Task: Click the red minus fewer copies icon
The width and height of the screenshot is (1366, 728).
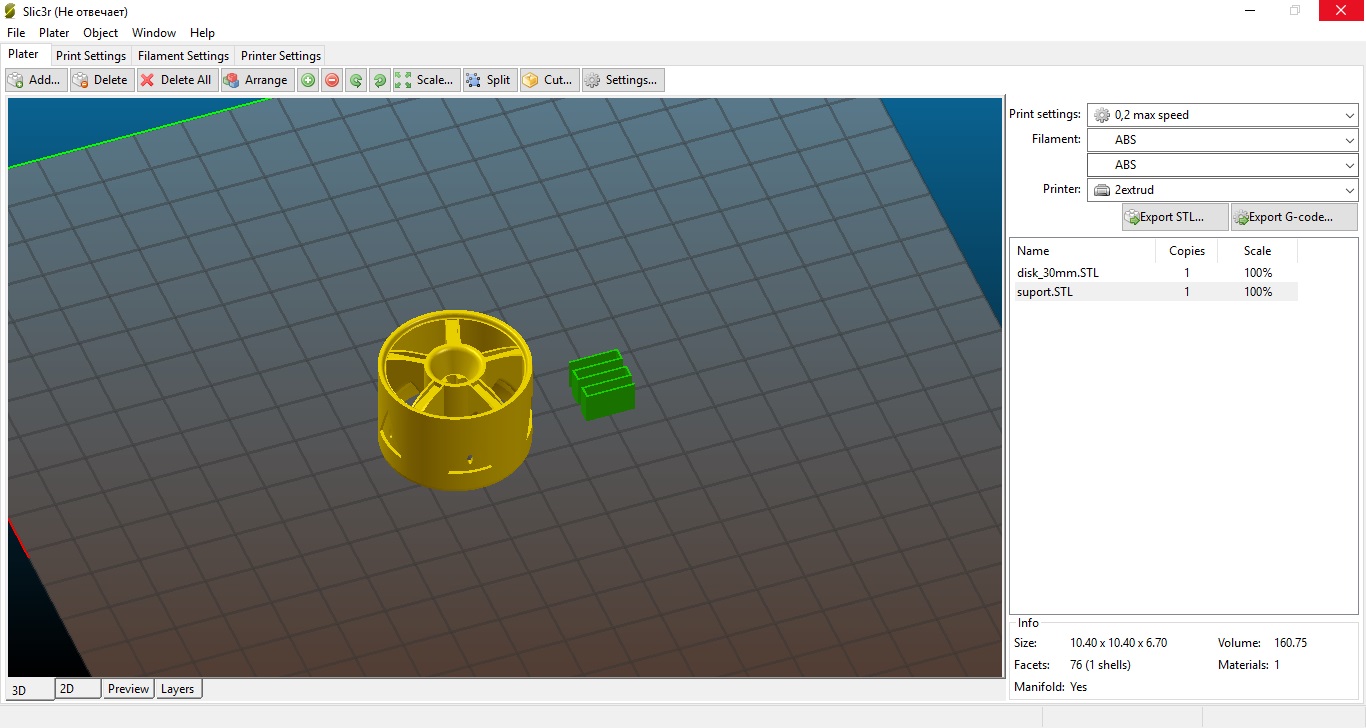Action: pyautogui.click(x=332, y=80)
